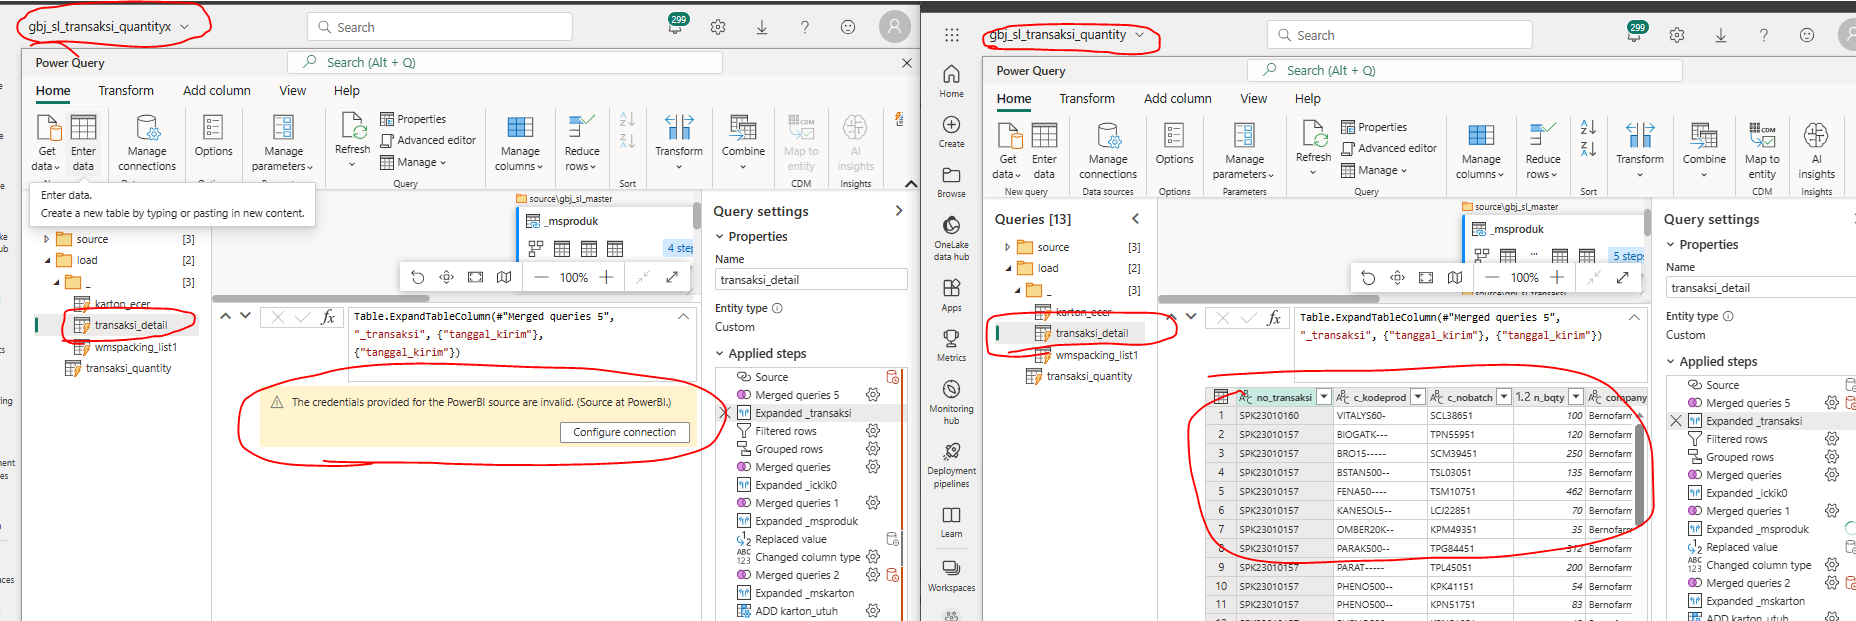Open Enter data in the right window

(1044, 151)
